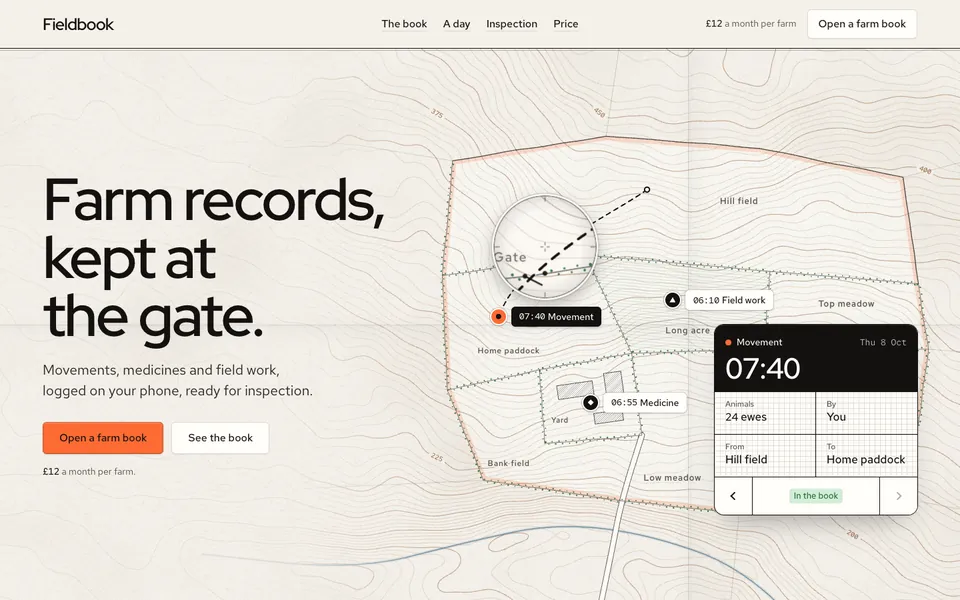This screenshot has height=600, width=960.
Task: Click the Animals 24 ewes cell
Action: (x=765, y=413)
